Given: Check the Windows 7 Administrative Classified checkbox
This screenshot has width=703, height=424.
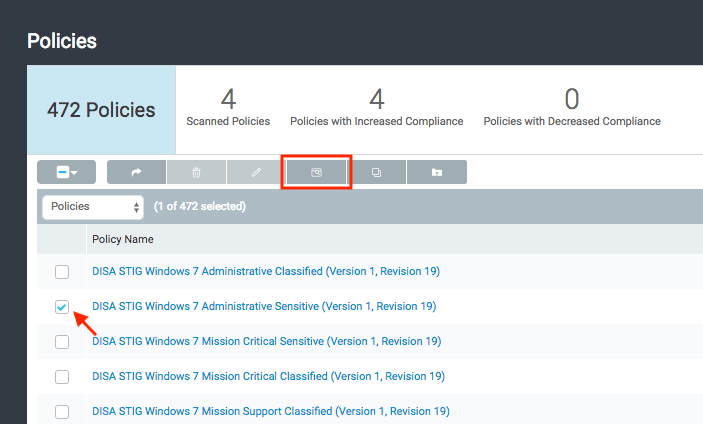Looking at the screenshot, I should [x=62, y=272].
